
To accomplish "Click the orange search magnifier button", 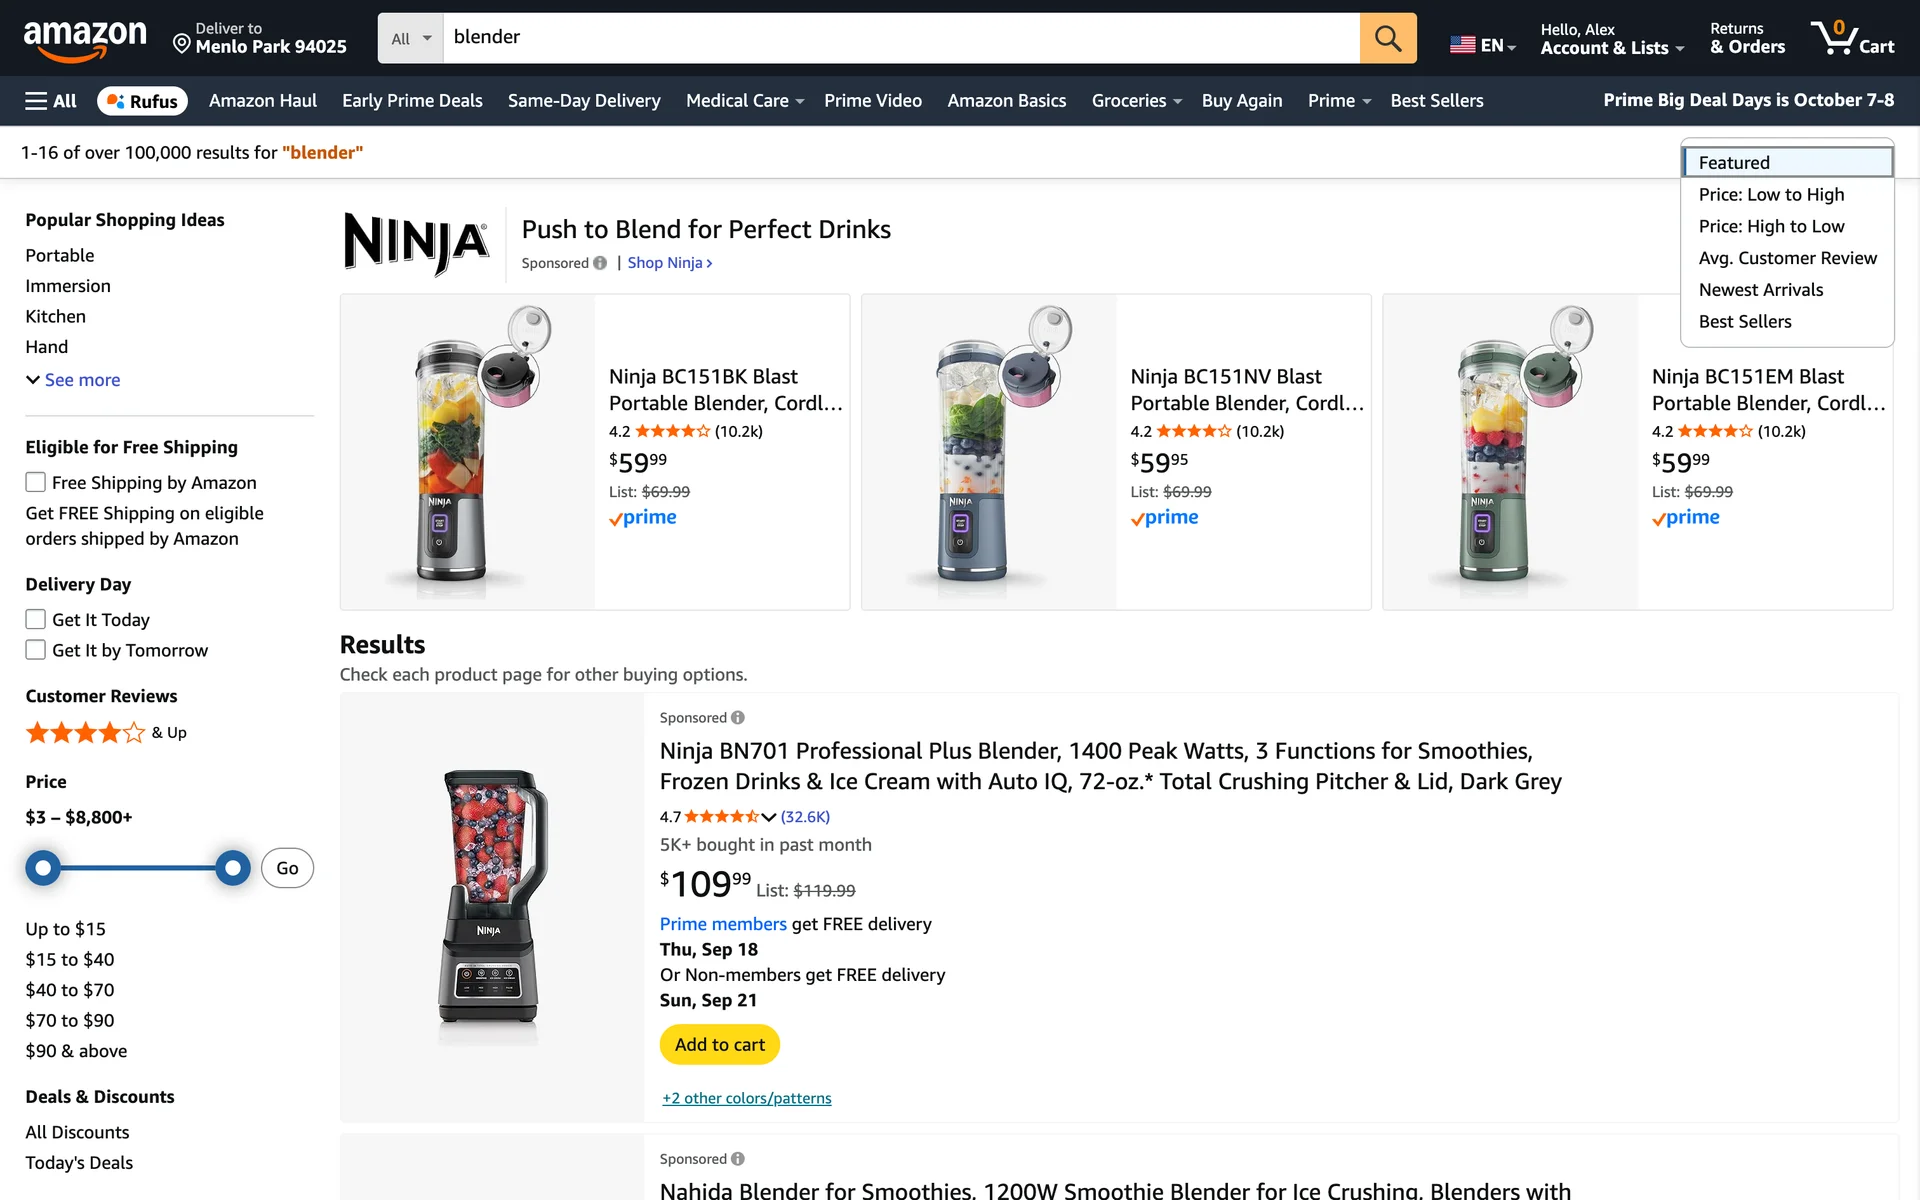I will [x=1387, y=38].
